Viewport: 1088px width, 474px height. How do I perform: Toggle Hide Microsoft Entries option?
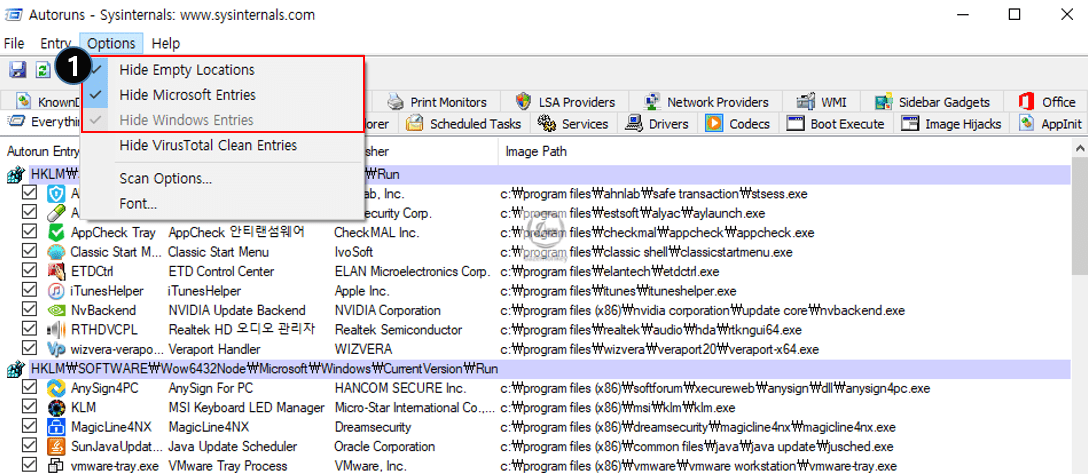click(x=222, y=95)
